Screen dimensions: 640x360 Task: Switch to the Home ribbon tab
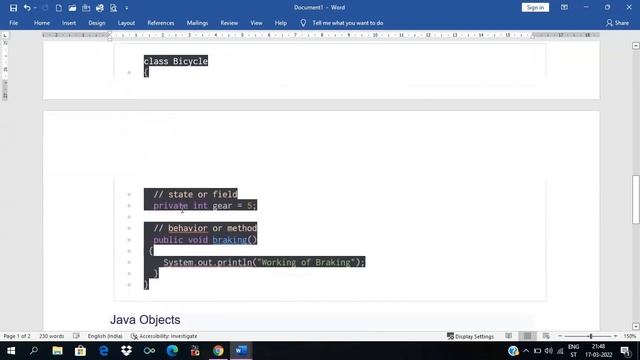click(x=42, y=23)
